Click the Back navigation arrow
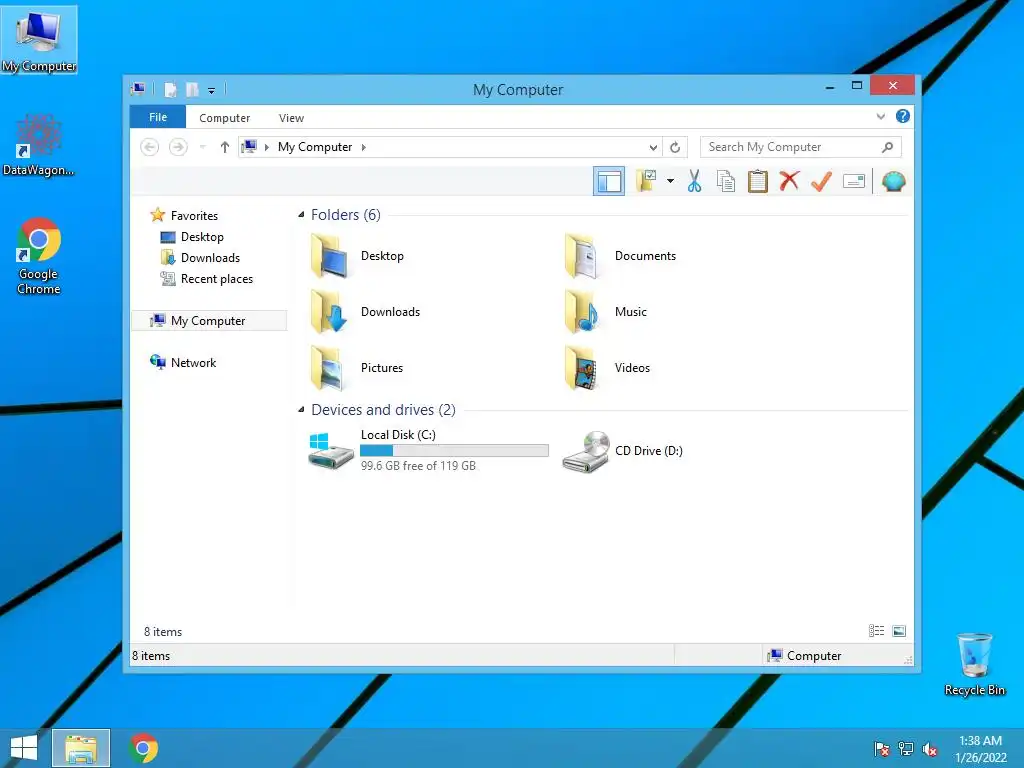This screenshot has width=1024, height=768. tap(150, 147)
